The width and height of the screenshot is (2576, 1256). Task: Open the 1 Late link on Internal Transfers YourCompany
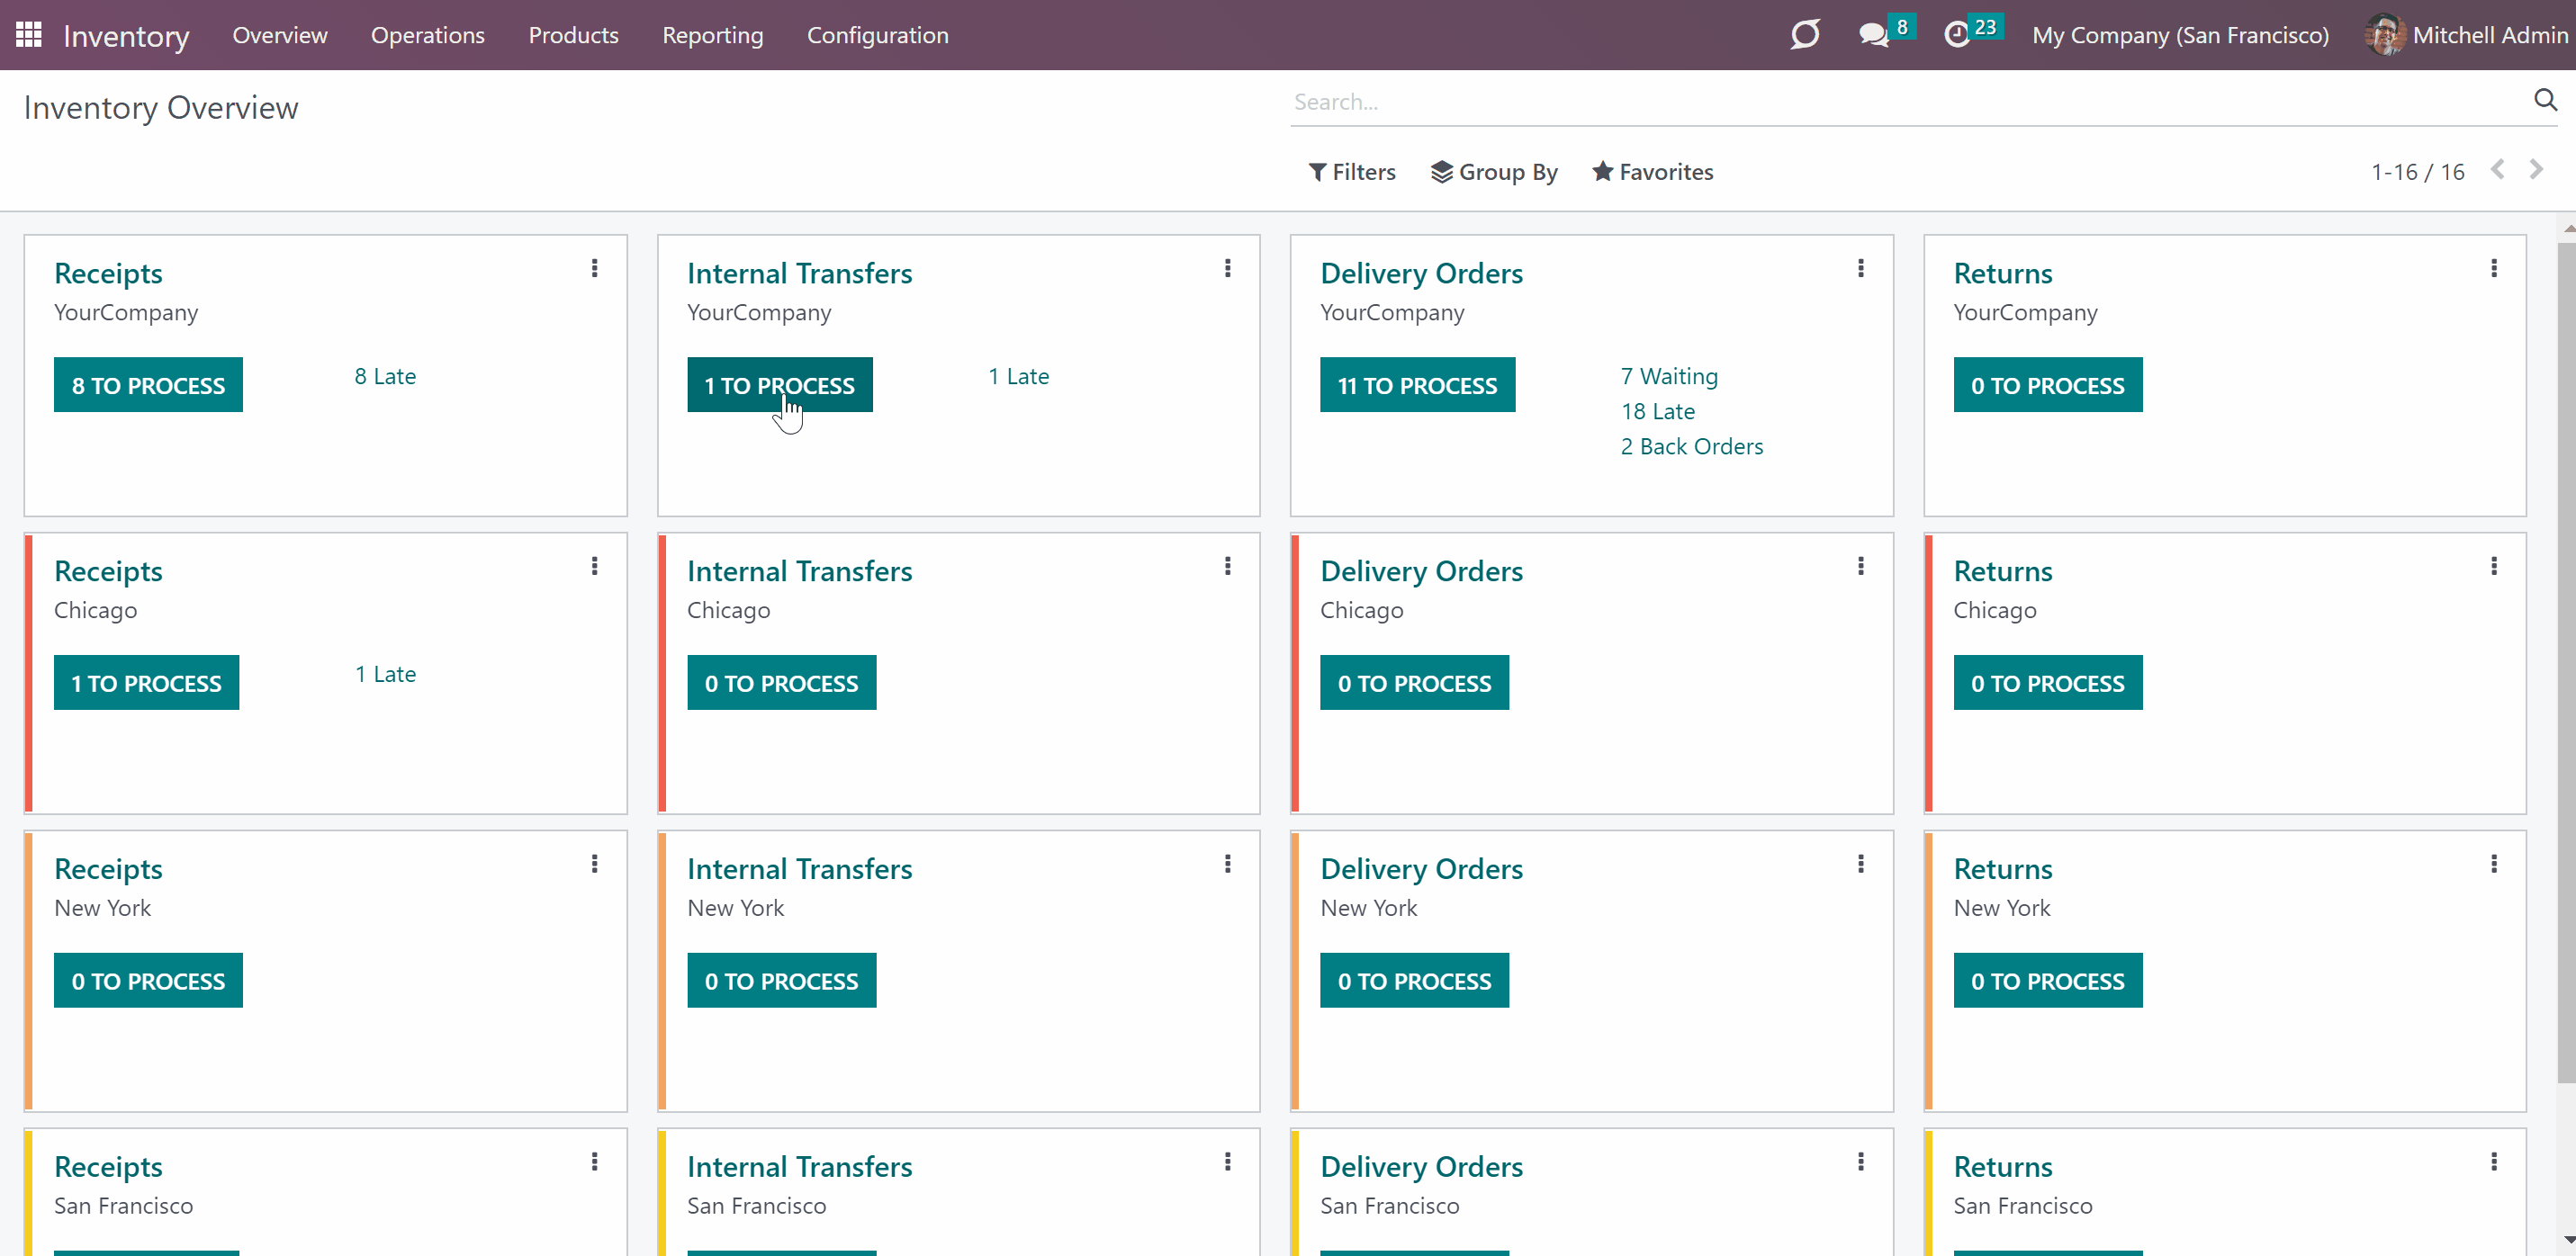1019,376
